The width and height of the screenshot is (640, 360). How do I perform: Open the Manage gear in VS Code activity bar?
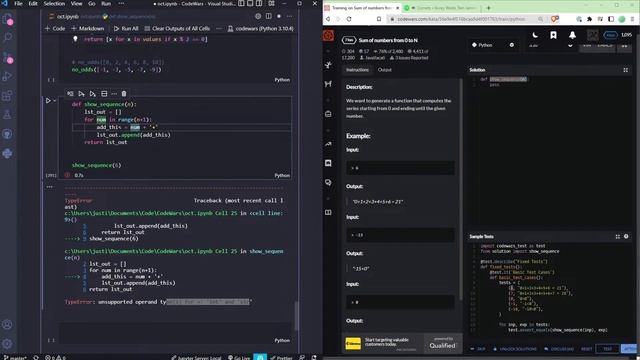pos(7,344)
